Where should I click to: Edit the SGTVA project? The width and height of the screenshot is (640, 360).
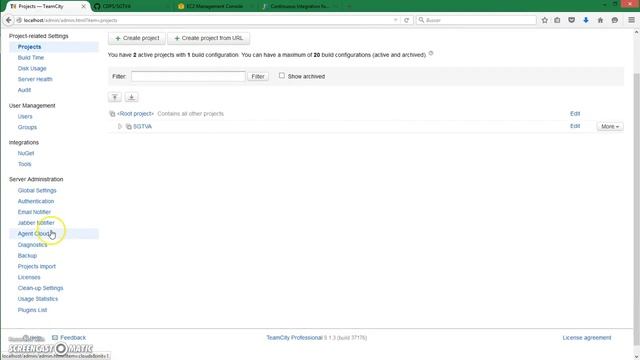(575, 126)
